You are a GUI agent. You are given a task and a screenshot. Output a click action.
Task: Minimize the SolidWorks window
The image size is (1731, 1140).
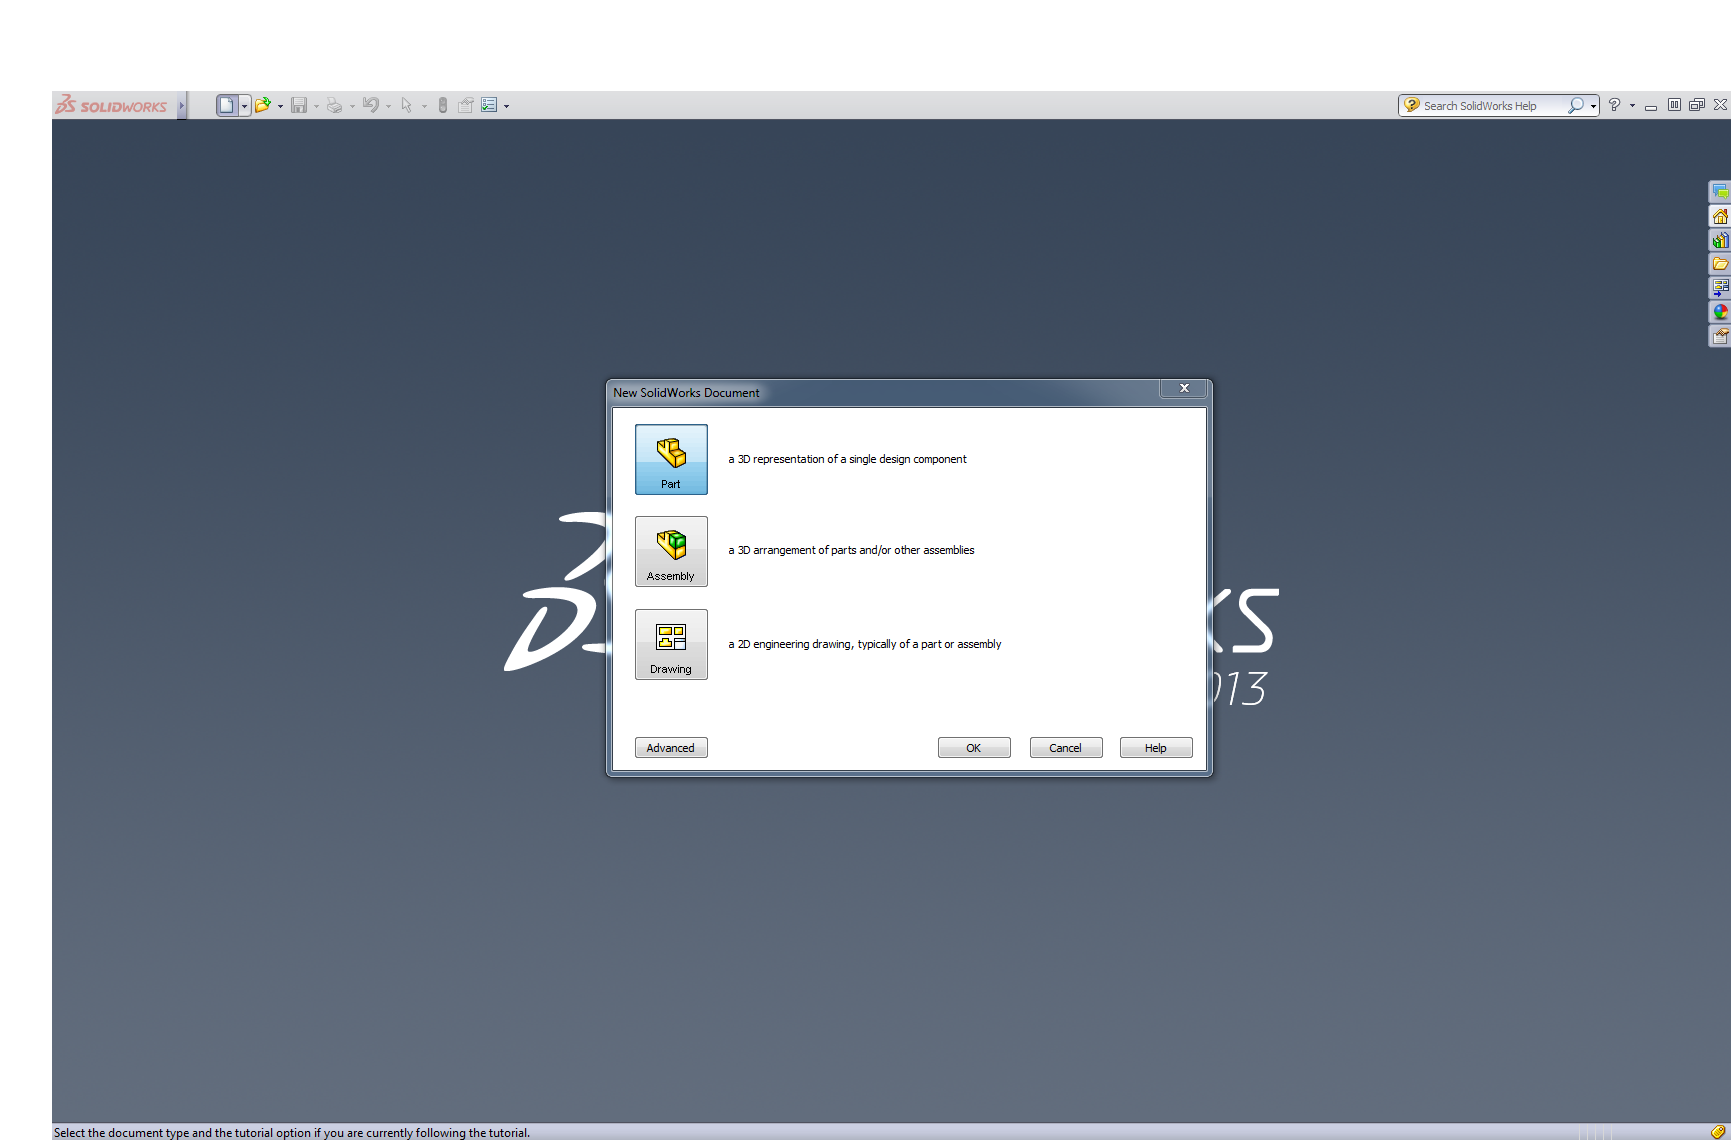click(x=1651, y=106)
